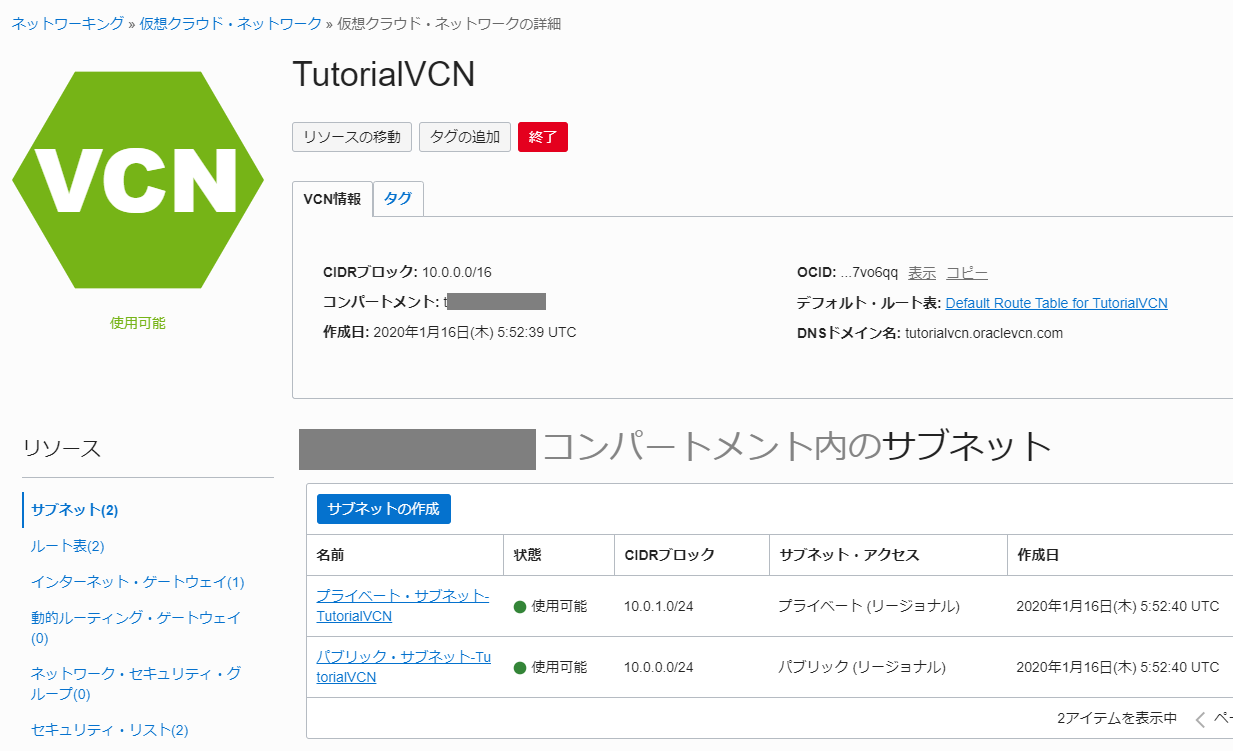Switch to the タグ tab
1233x751 pixels.
(x=398, y=199)
